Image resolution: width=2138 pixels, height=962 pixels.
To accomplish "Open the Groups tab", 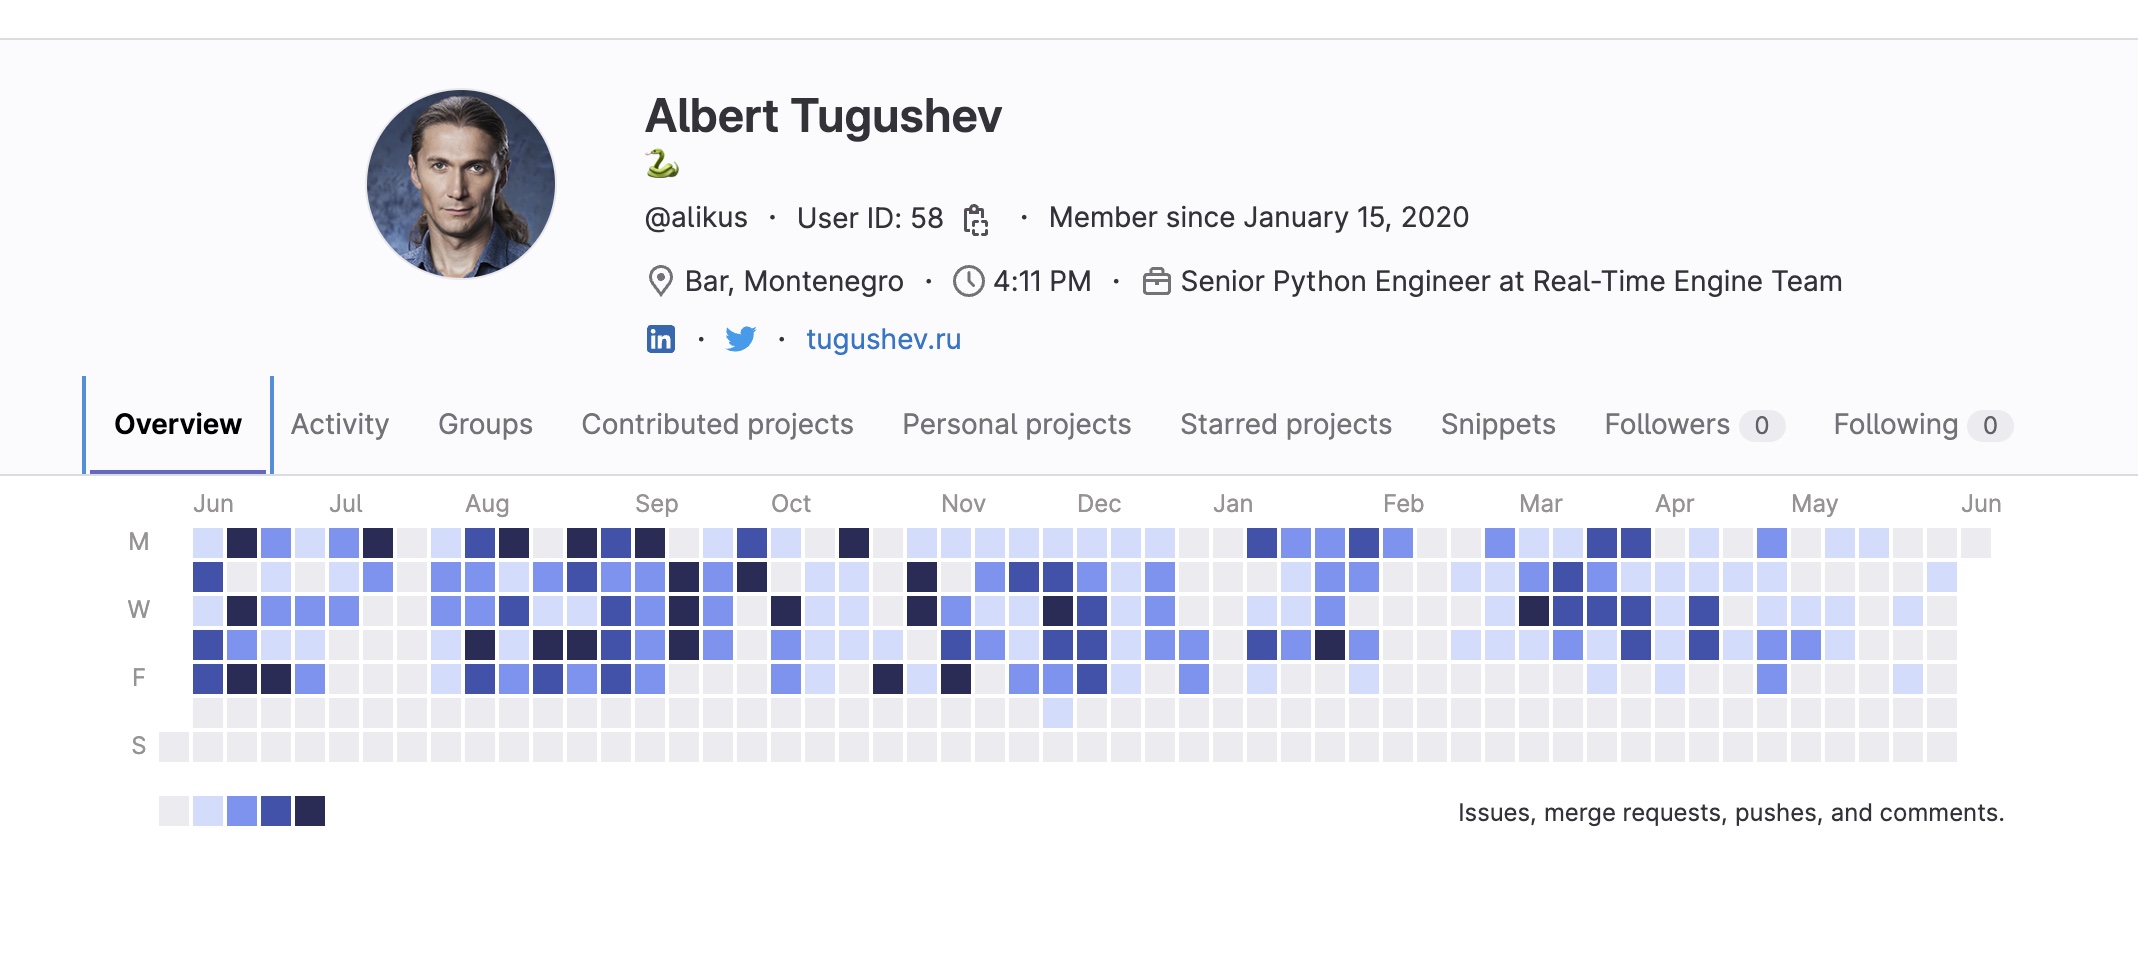I will coord(485,424).
